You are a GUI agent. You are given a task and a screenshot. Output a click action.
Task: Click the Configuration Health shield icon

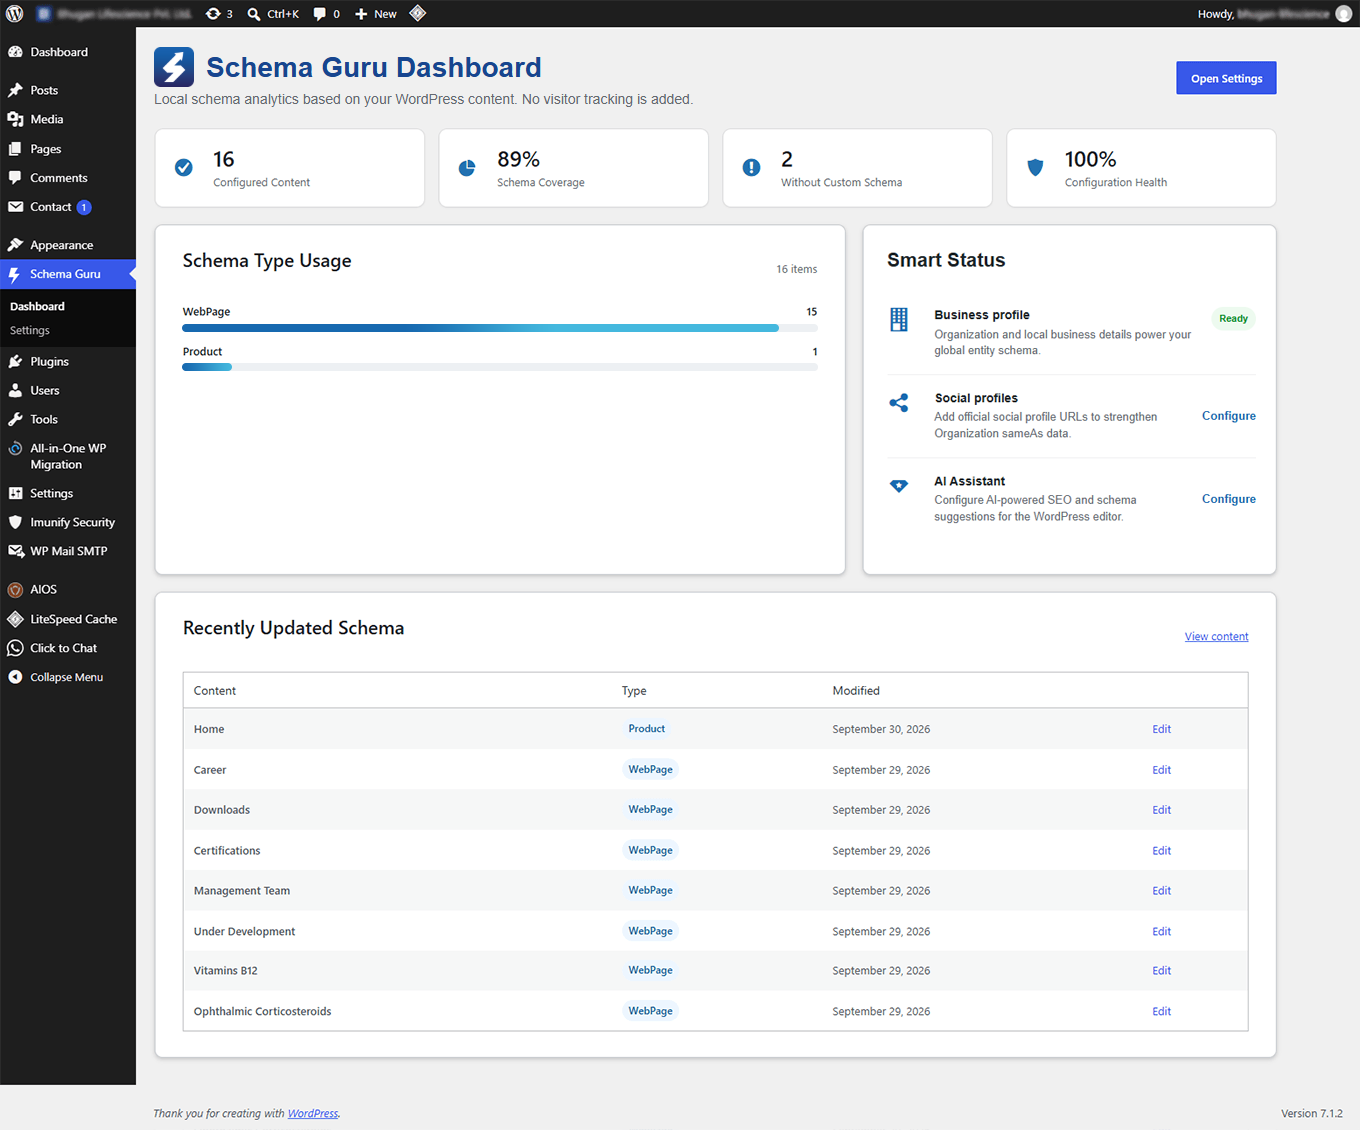click(1035, 168)
